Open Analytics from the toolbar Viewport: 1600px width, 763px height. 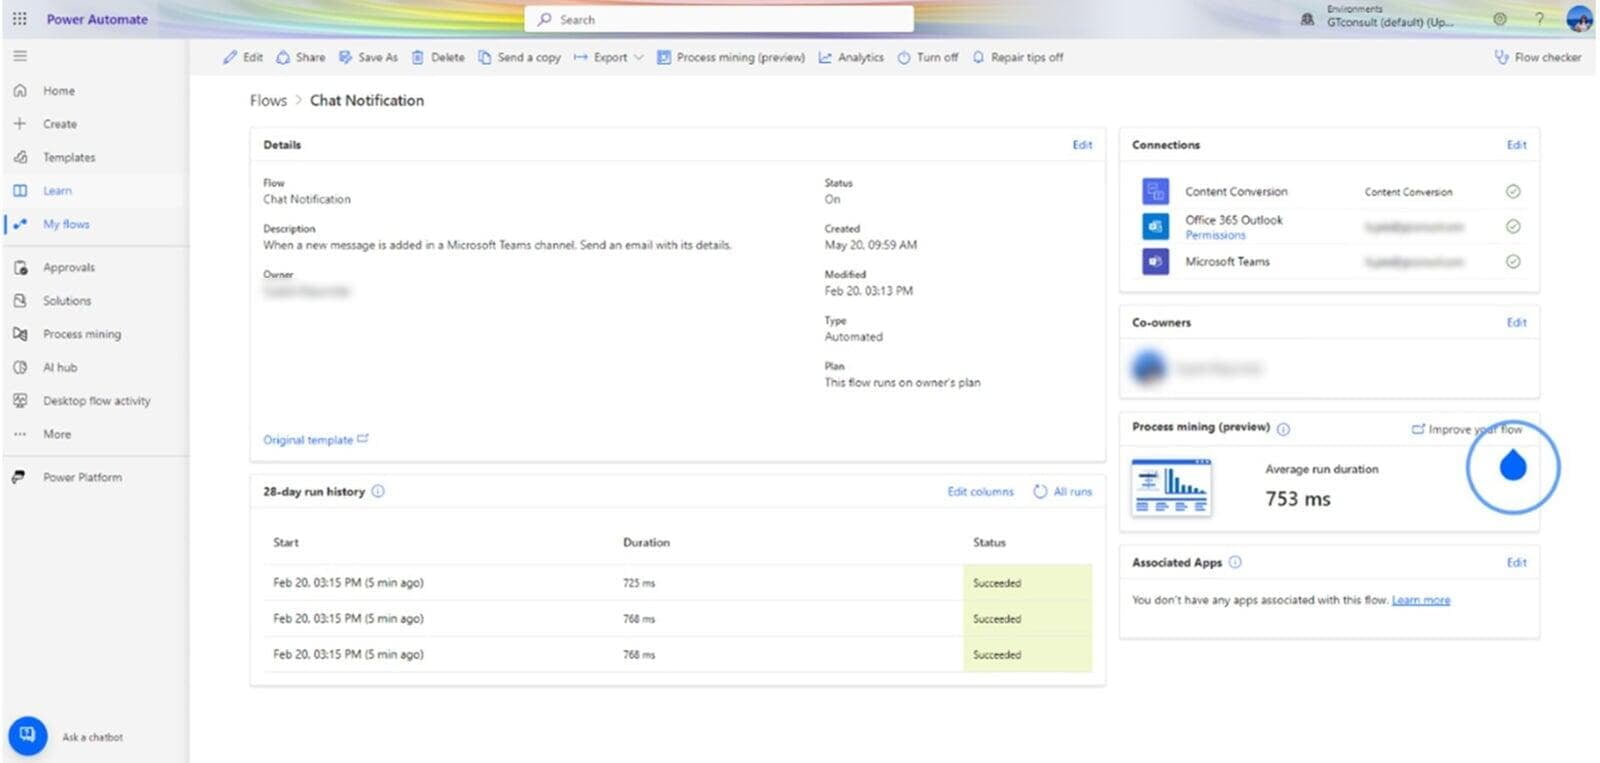pos(851,57)
